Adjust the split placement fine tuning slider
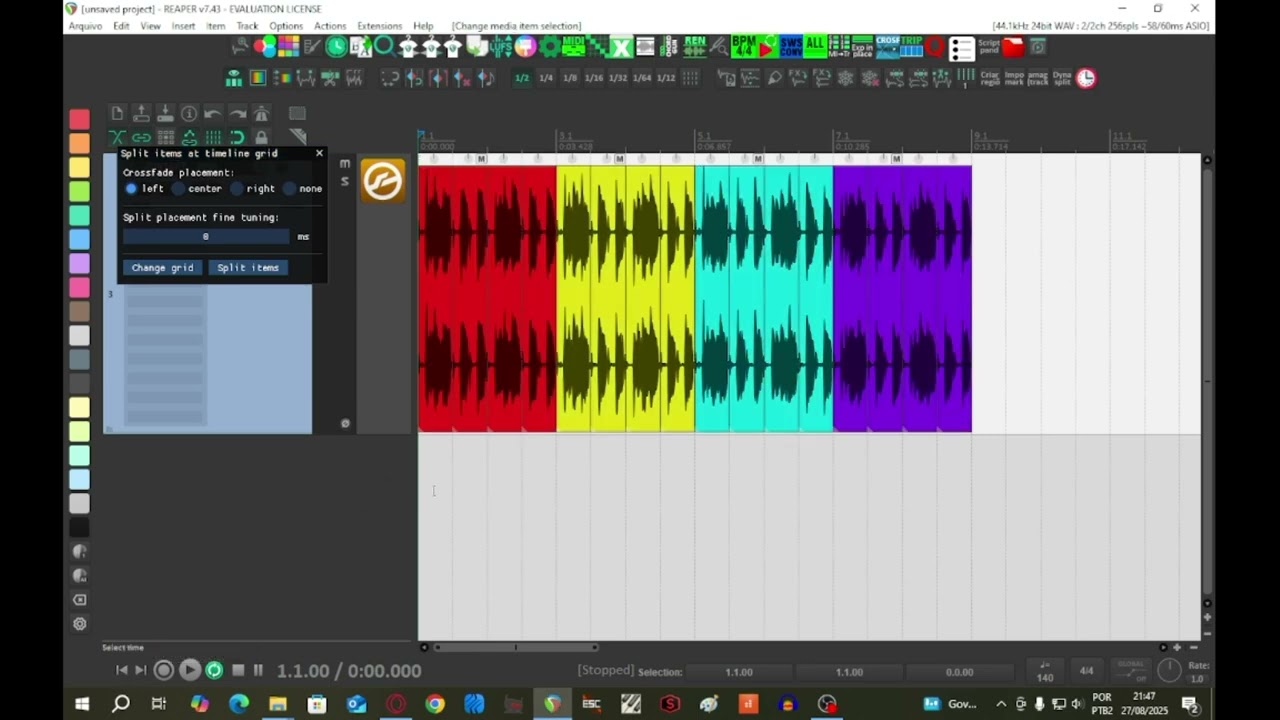Screen dimensions: 1280x720 click(x=206, y=236)
